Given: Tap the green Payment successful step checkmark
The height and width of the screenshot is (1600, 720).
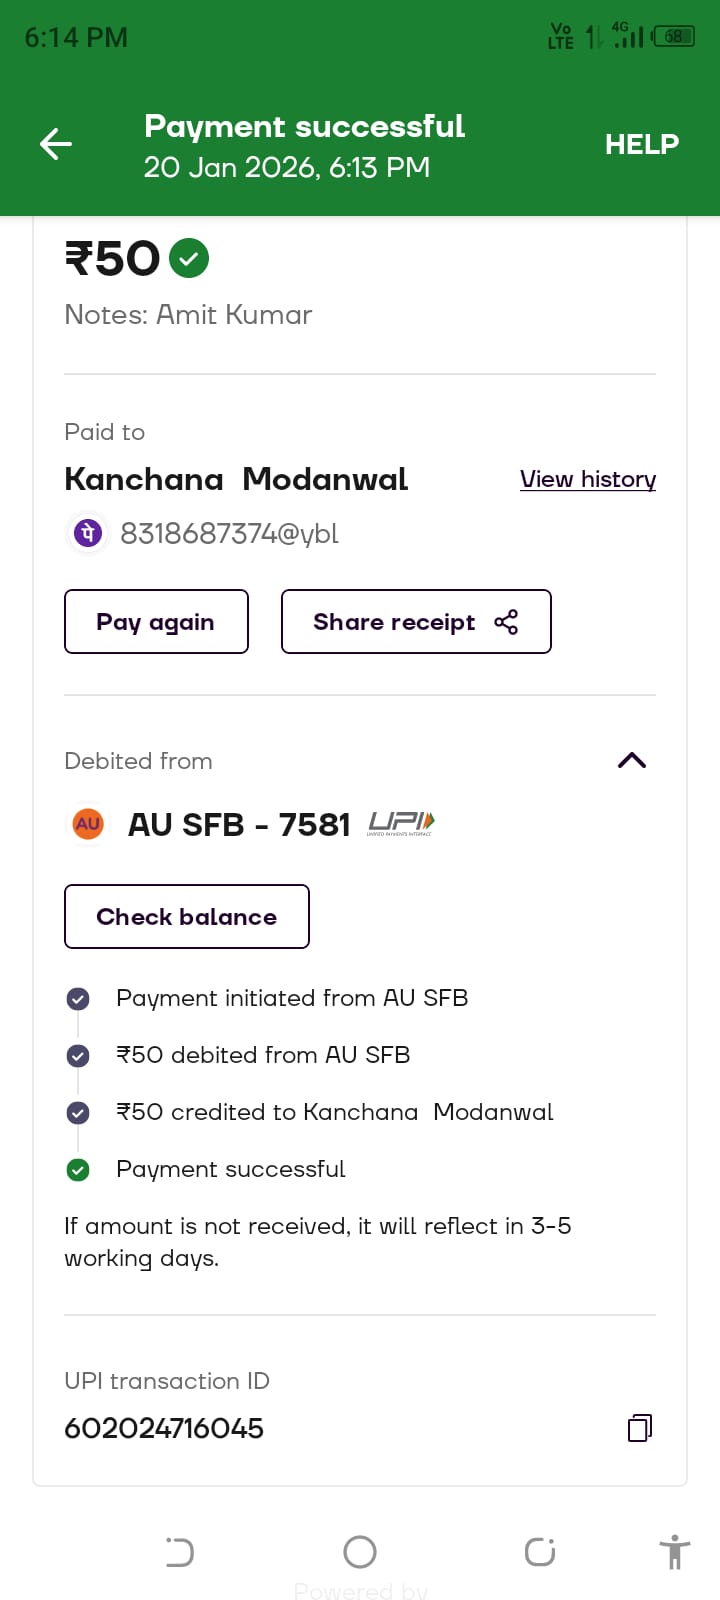Looking at the screenshot, I should (x=78, y=1169).
